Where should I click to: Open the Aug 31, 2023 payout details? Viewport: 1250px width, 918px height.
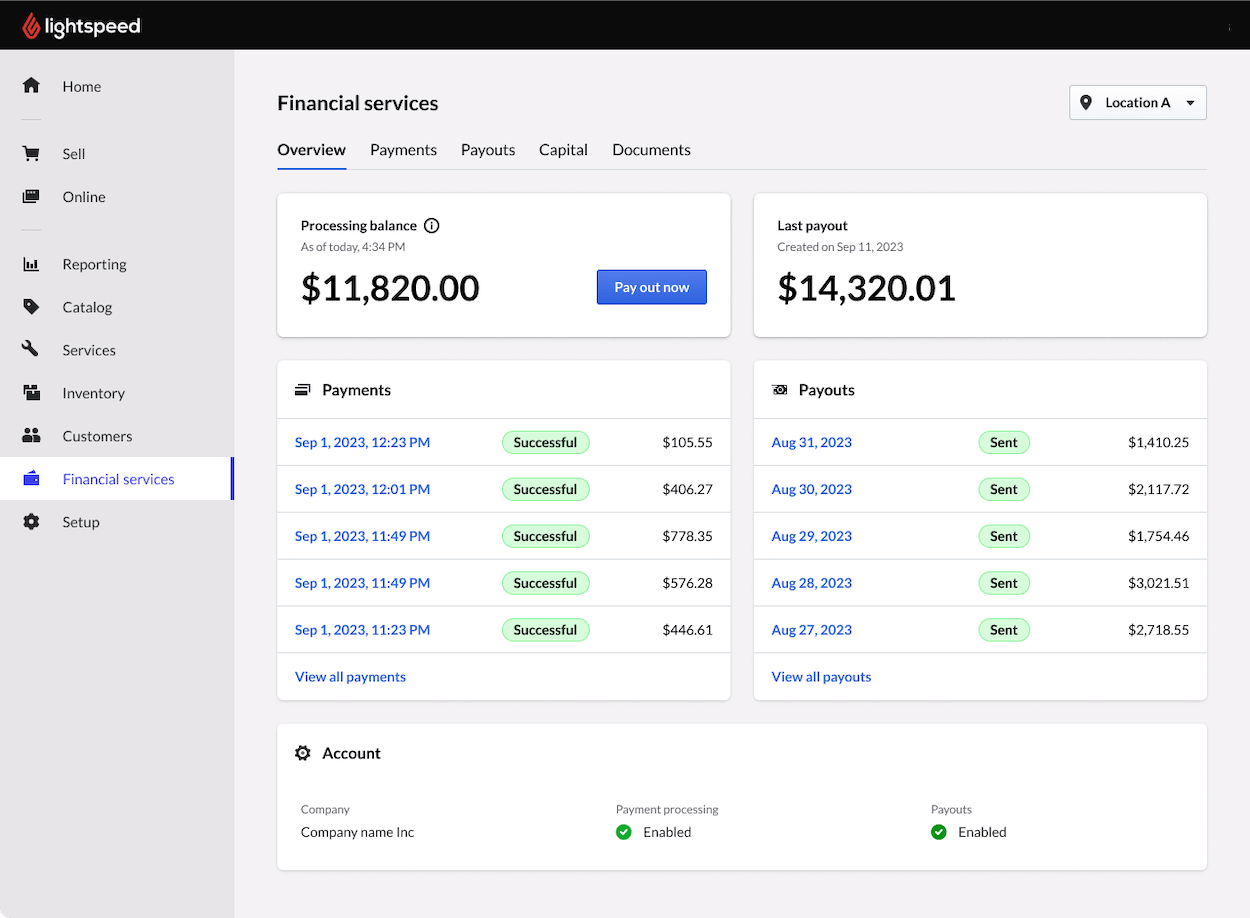click(811, 441)
